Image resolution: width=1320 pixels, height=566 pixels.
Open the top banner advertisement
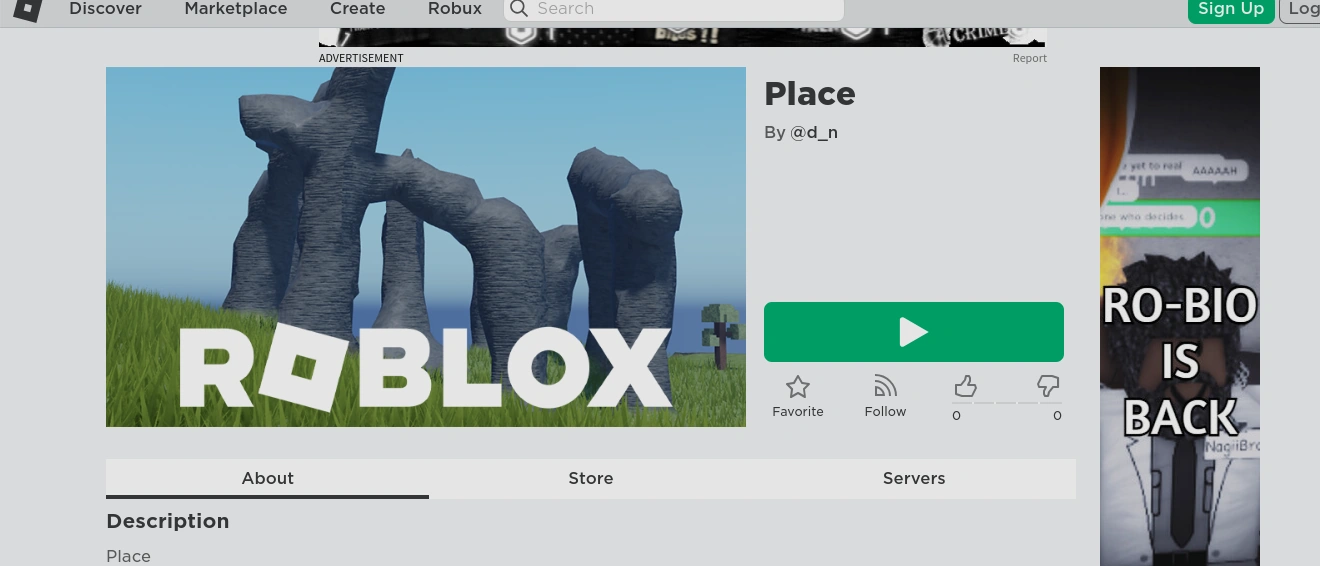(682, 37)
